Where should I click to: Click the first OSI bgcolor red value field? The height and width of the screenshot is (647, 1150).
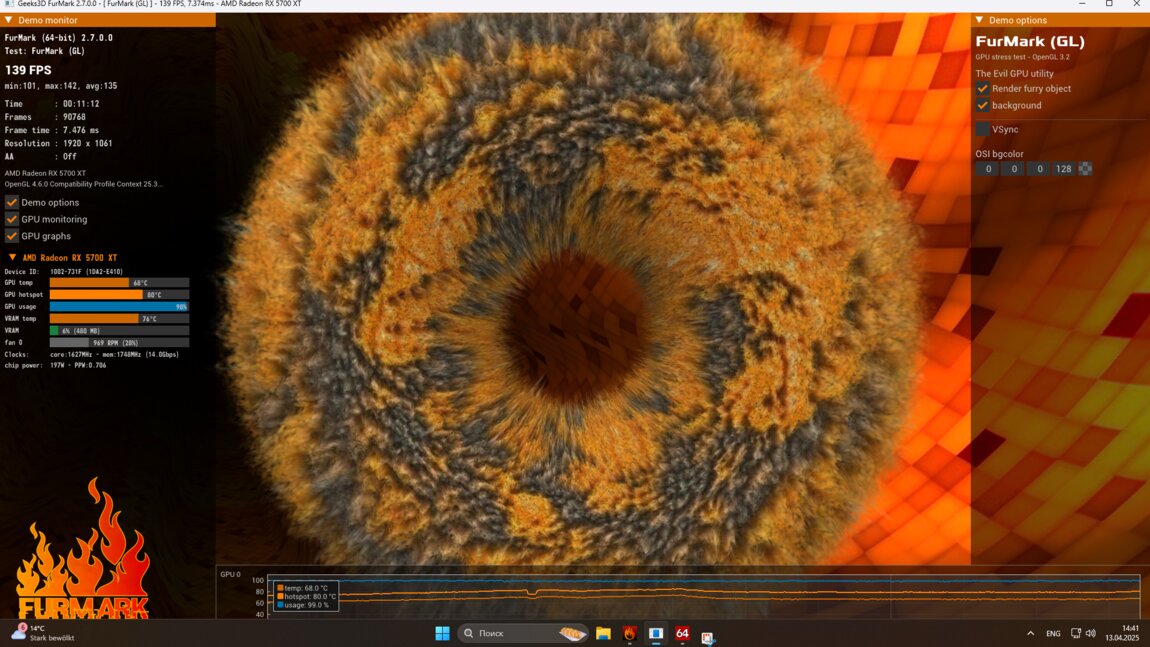click(x=988, y=169)
